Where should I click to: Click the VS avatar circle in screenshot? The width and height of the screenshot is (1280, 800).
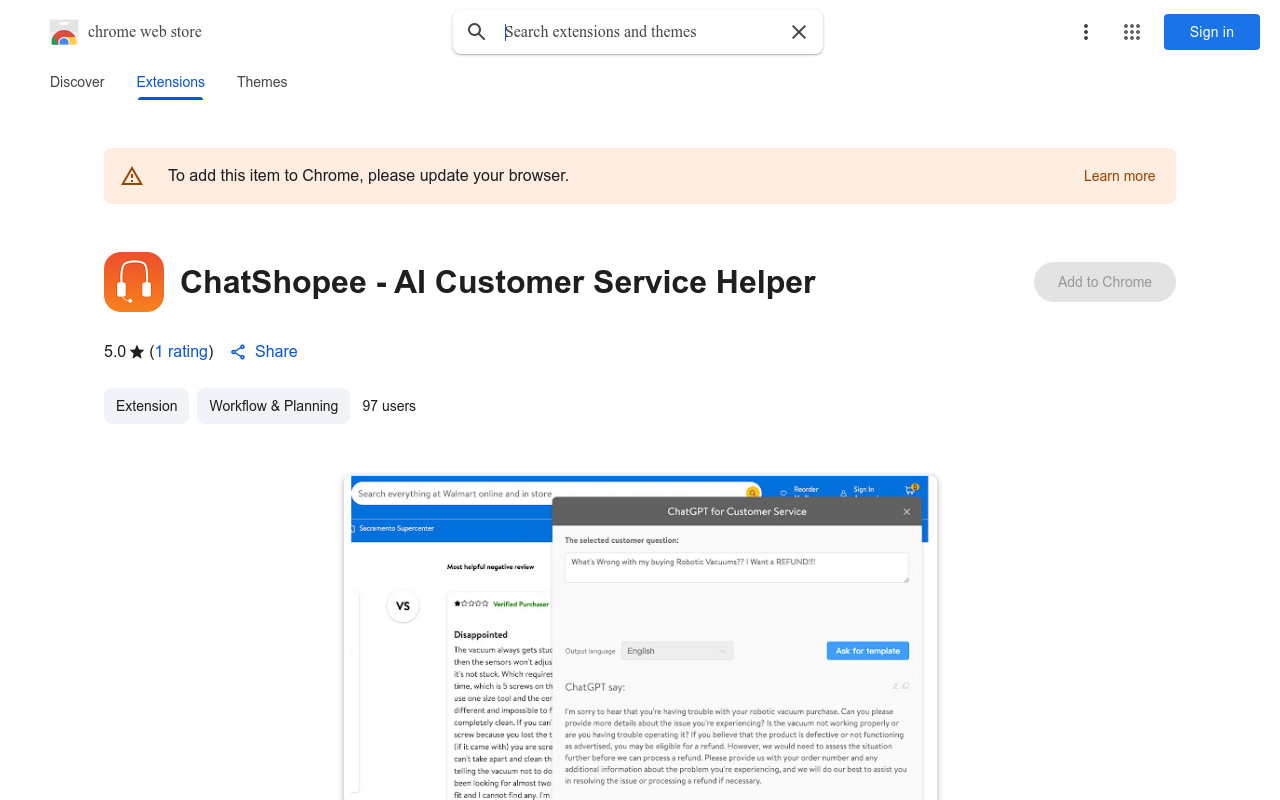[403, 606]
